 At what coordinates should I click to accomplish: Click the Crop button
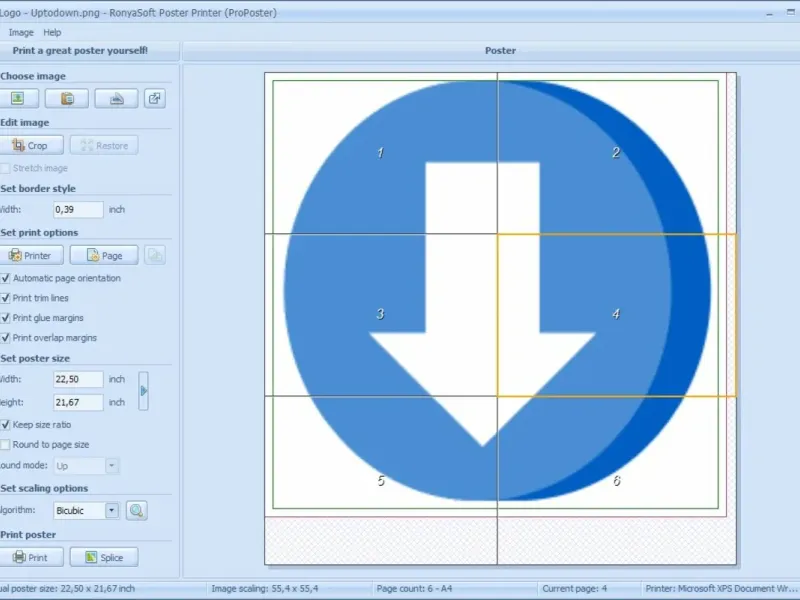point(31,145)
